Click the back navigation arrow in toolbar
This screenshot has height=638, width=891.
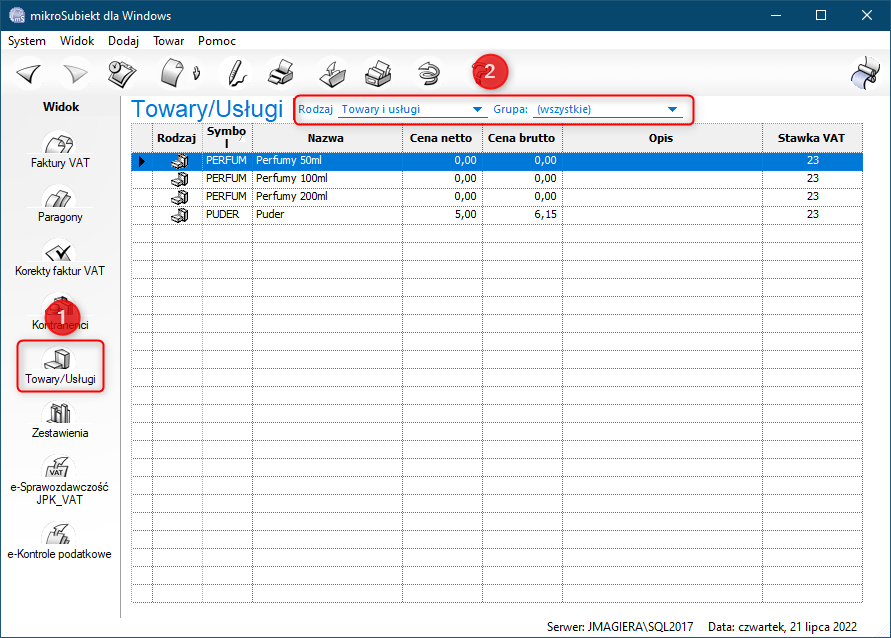click(28, 74)
